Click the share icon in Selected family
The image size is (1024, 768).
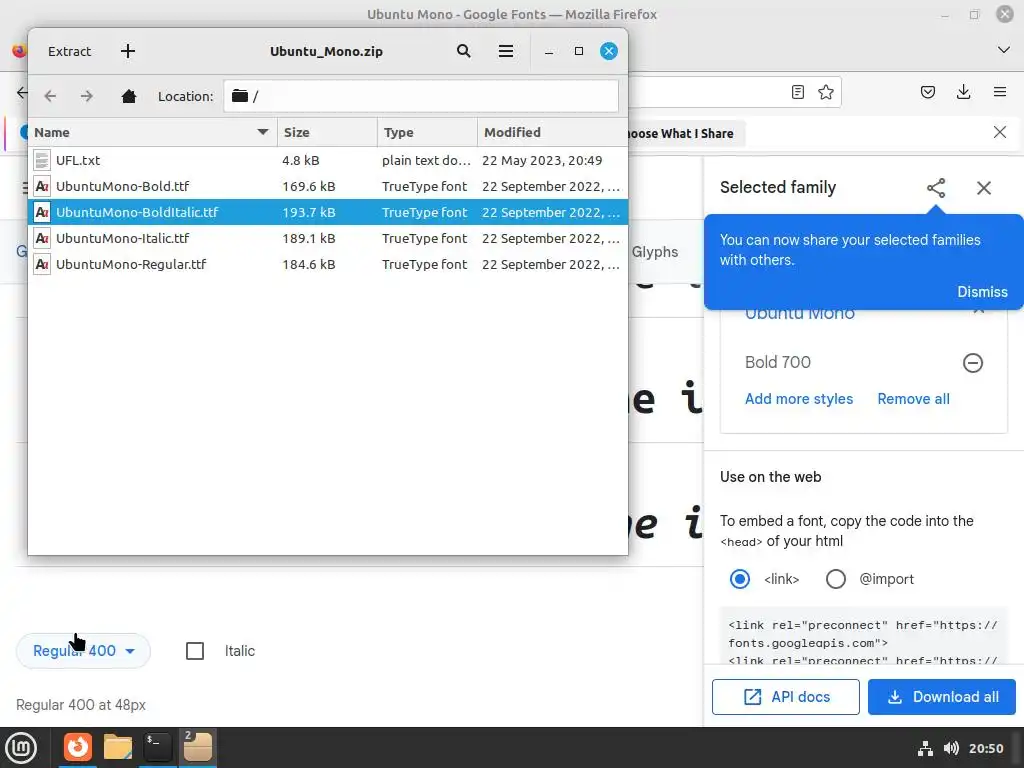point(936,188)
